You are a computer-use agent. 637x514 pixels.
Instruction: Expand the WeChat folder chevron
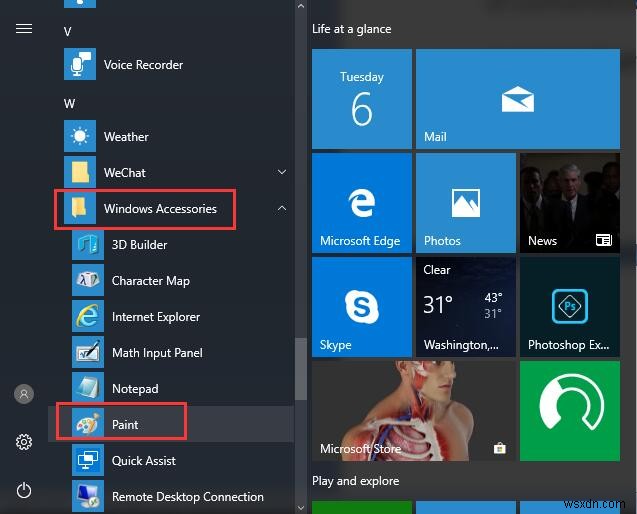tap(282, 172)
